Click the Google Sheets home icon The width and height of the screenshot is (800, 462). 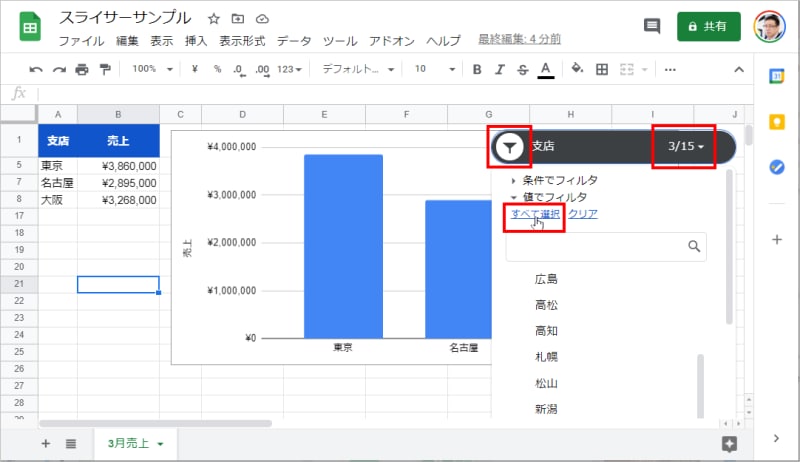pyautogui.click(x=30, y=27)
